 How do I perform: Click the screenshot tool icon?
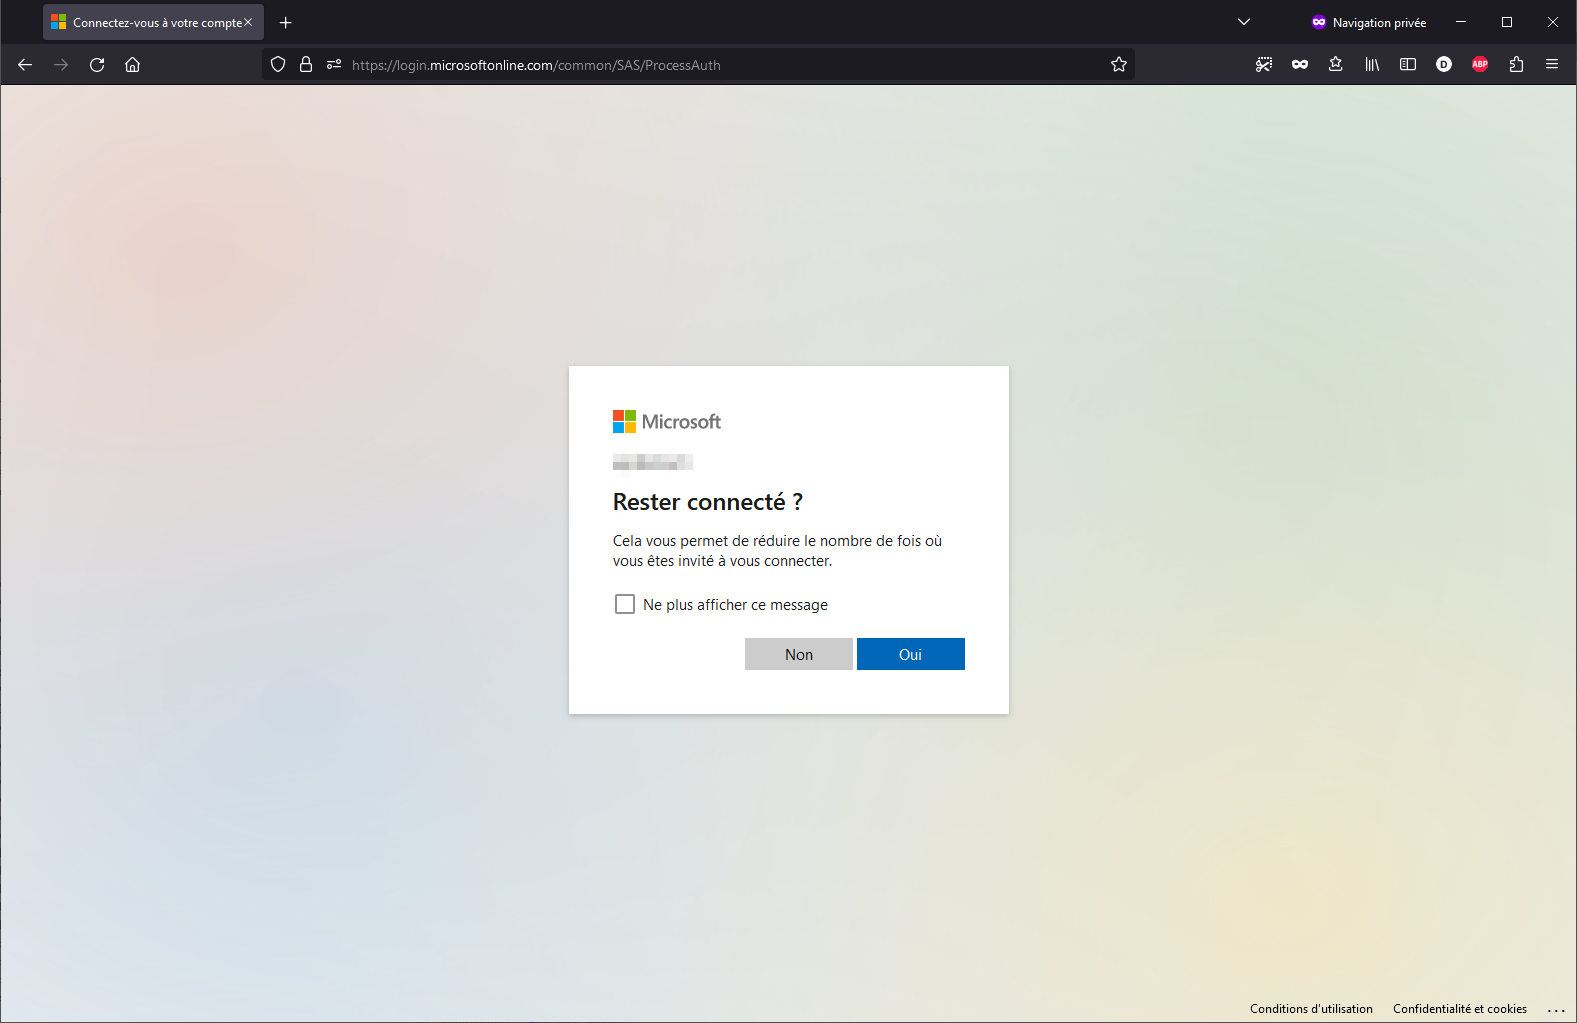[x=1264, y=65]
